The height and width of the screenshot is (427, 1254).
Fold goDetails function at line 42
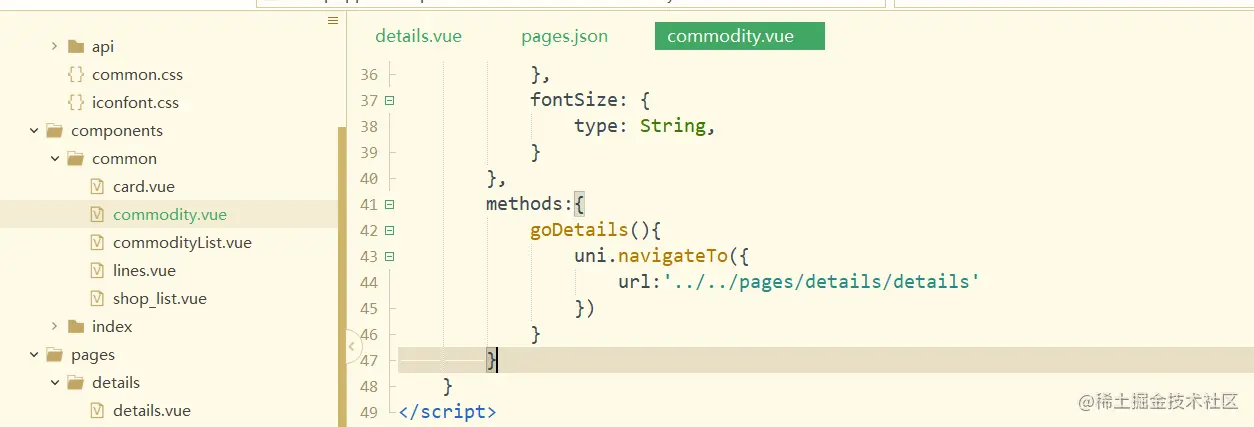click(389, 230)
